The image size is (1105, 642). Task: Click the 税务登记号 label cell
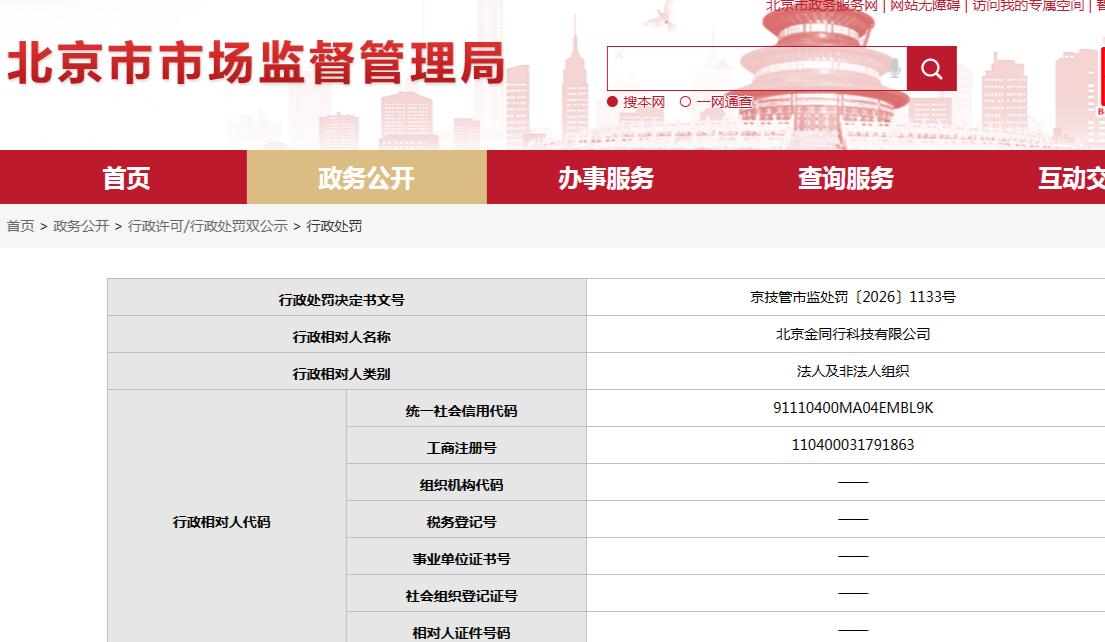pyautogui.click(x=467, y=519)
